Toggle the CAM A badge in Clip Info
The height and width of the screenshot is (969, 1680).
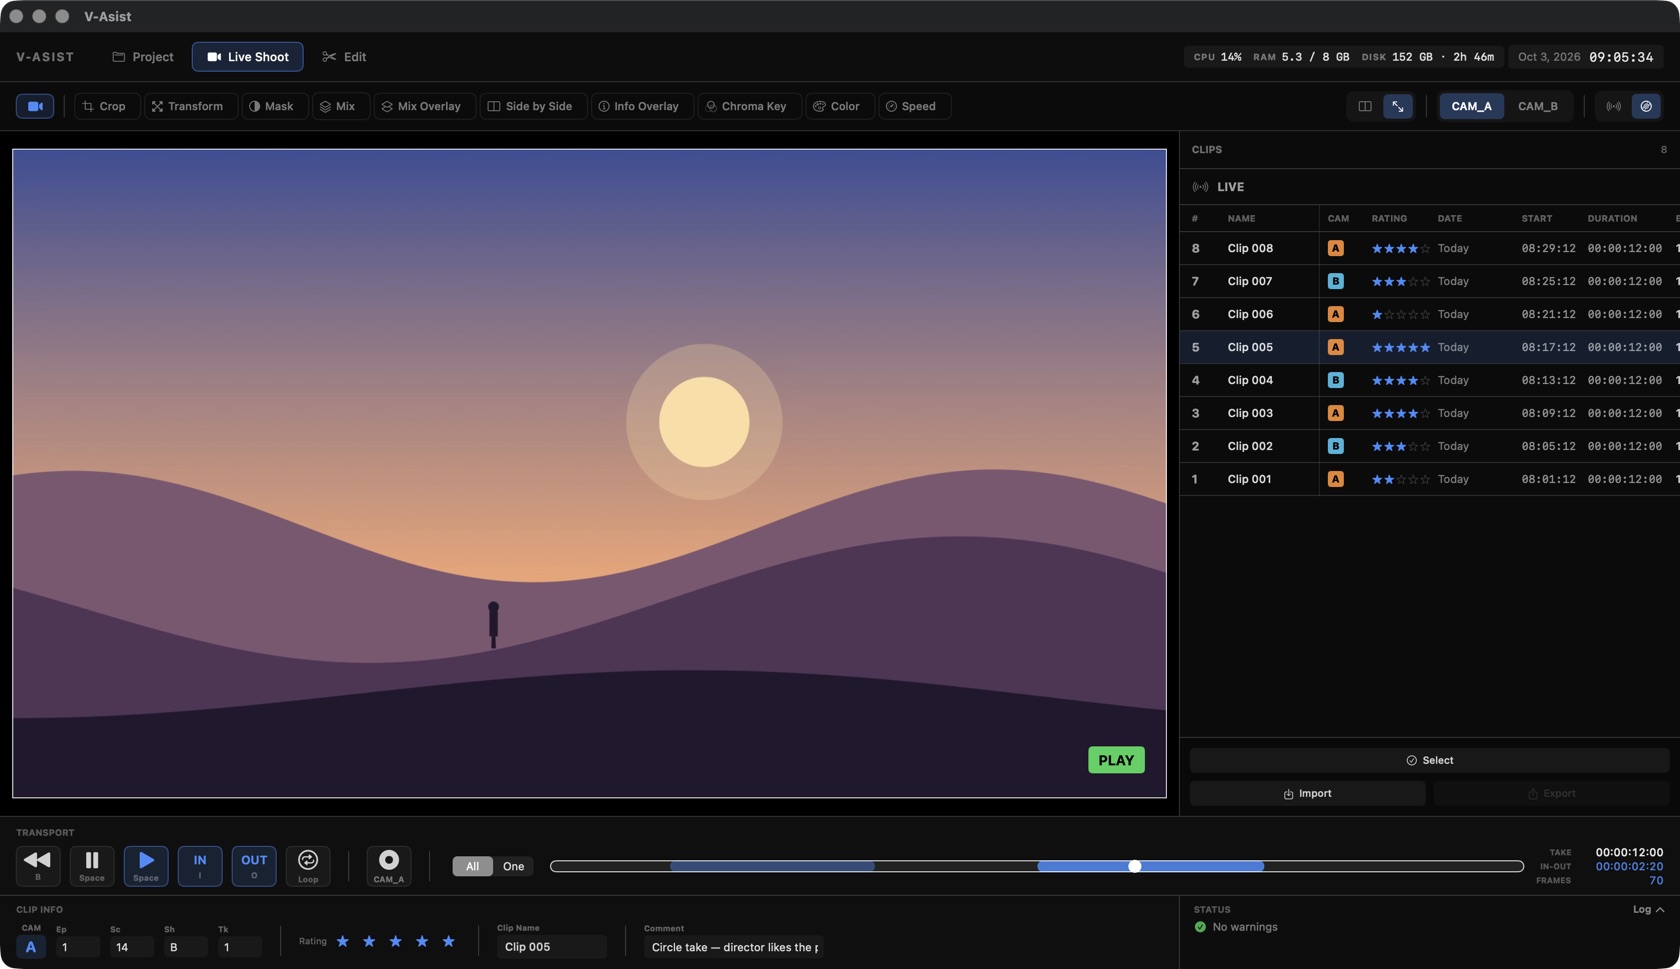(31, 947)
